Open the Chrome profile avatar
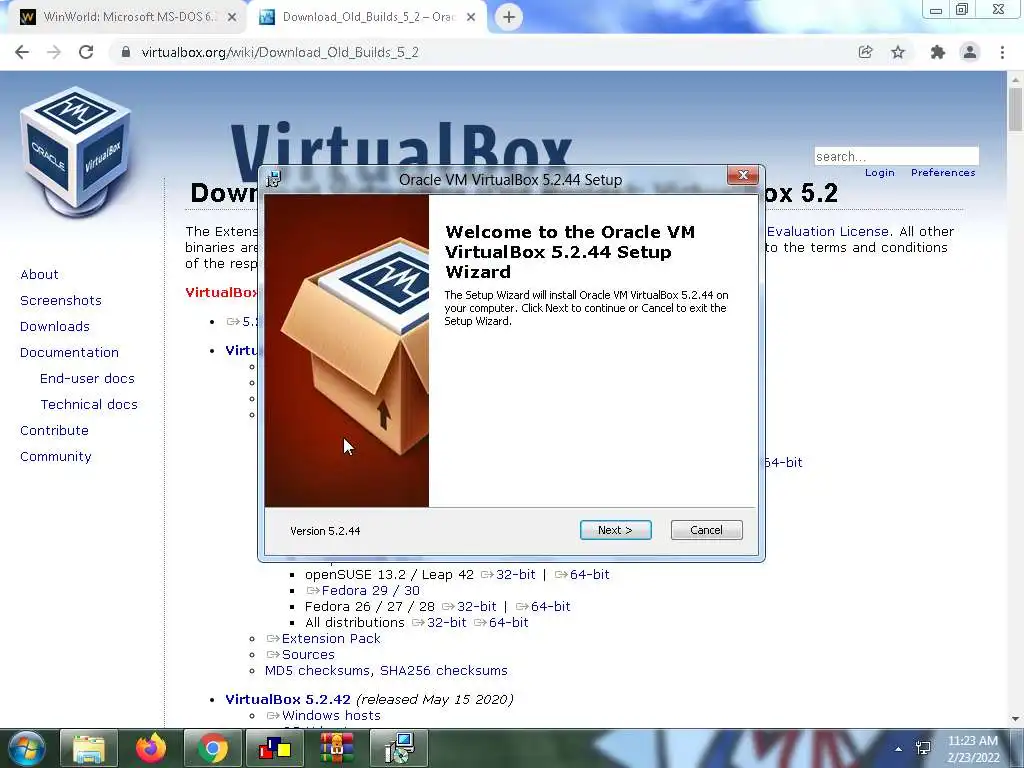 coord(970,52)
